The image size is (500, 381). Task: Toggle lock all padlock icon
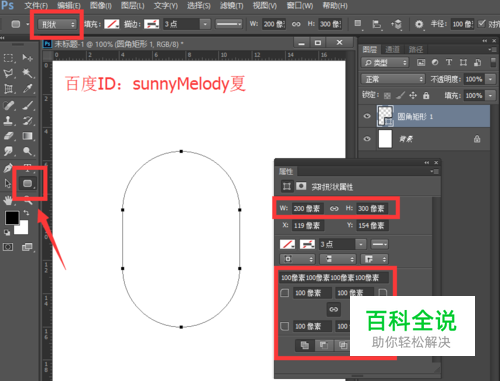426,96
